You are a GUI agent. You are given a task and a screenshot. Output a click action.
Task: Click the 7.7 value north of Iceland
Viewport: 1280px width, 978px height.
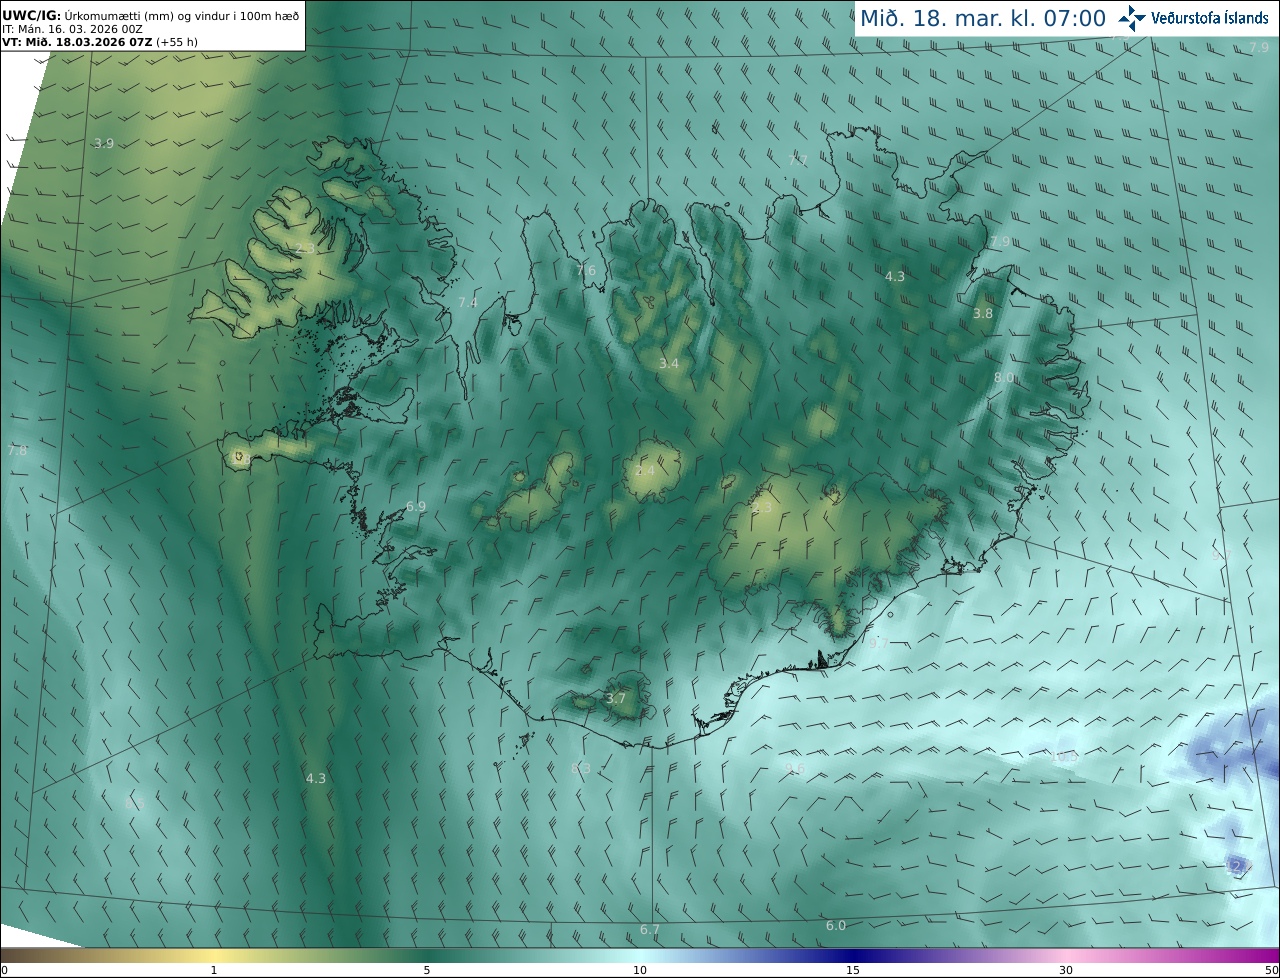(x=797, y=161)
